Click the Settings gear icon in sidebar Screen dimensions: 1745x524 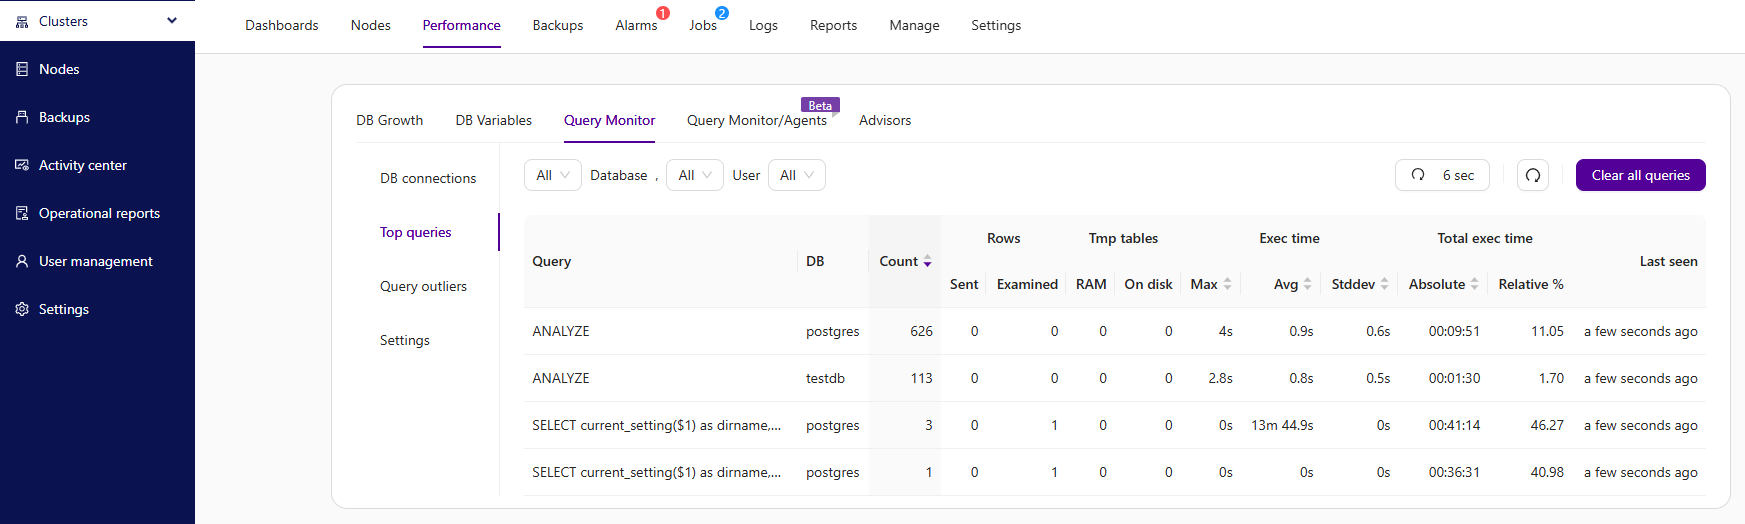point(22,309)
